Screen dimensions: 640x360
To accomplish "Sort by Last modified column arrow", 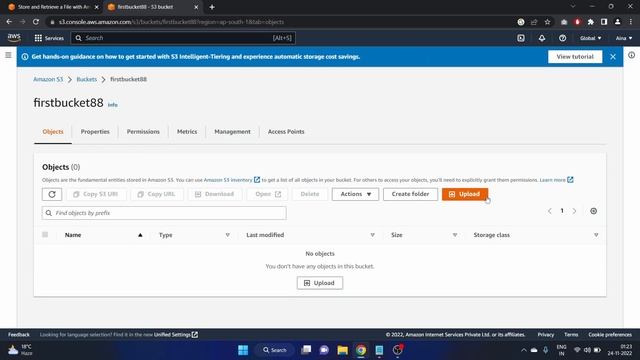I will click(x=372, y=235).
